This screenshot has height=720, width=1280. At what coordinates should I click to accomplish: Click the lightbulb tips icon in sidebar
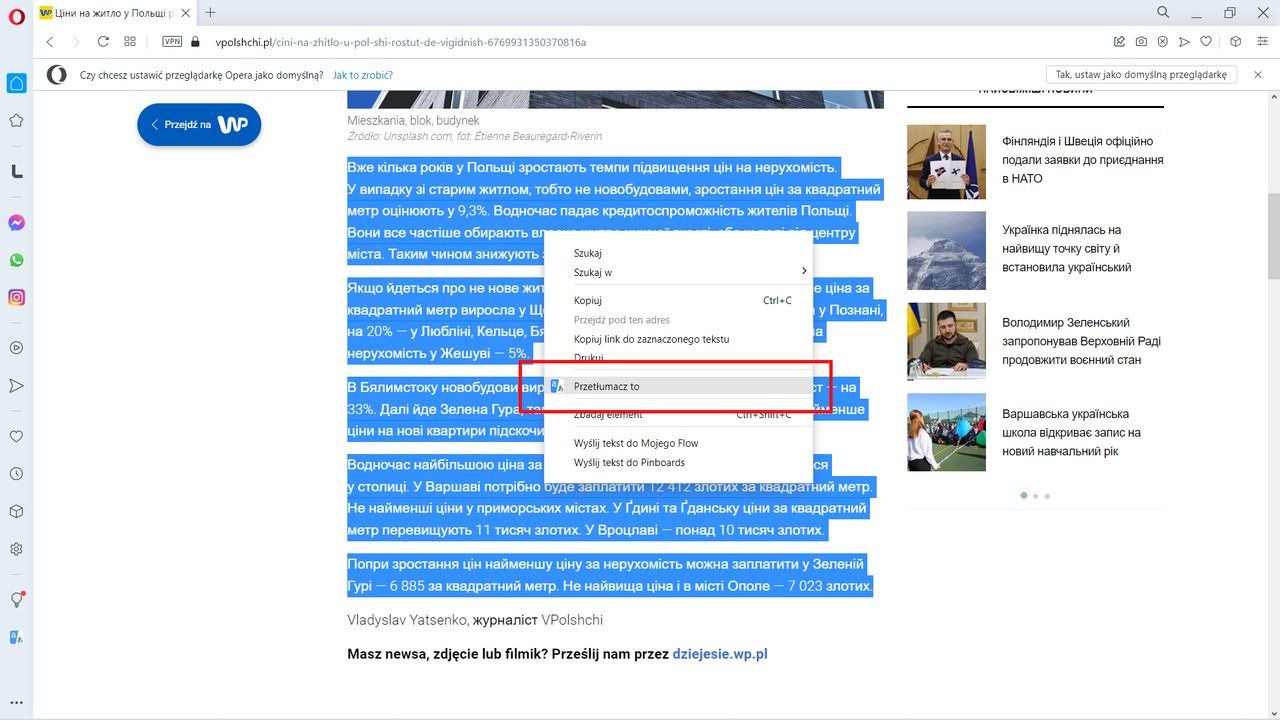coord(16,599)
